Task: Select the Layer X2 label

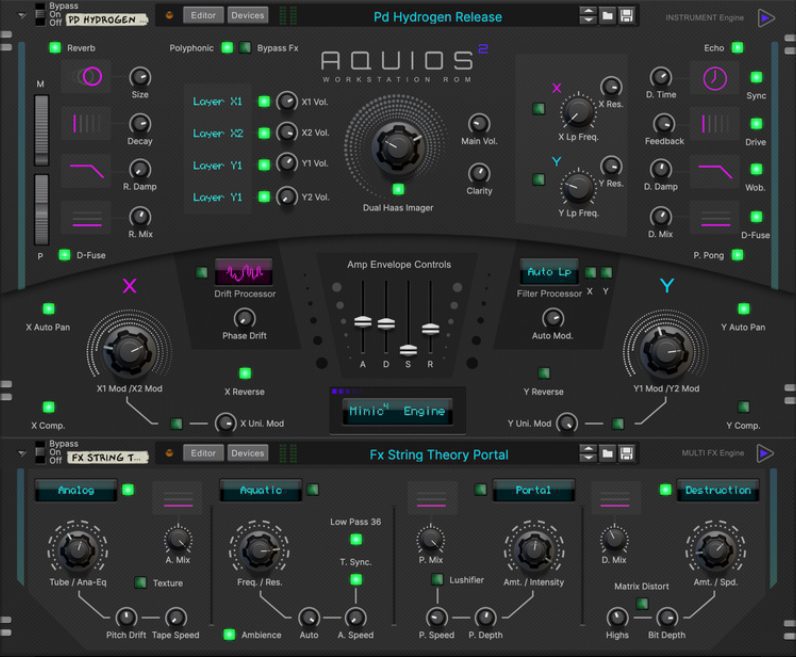Action: (217, 134)
